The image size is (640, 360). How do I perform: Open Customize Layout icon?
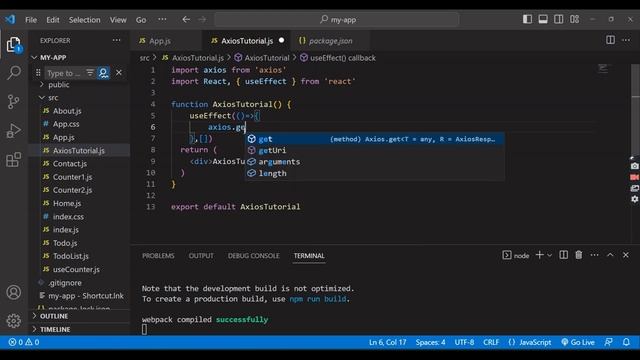[x=574, y=19]
